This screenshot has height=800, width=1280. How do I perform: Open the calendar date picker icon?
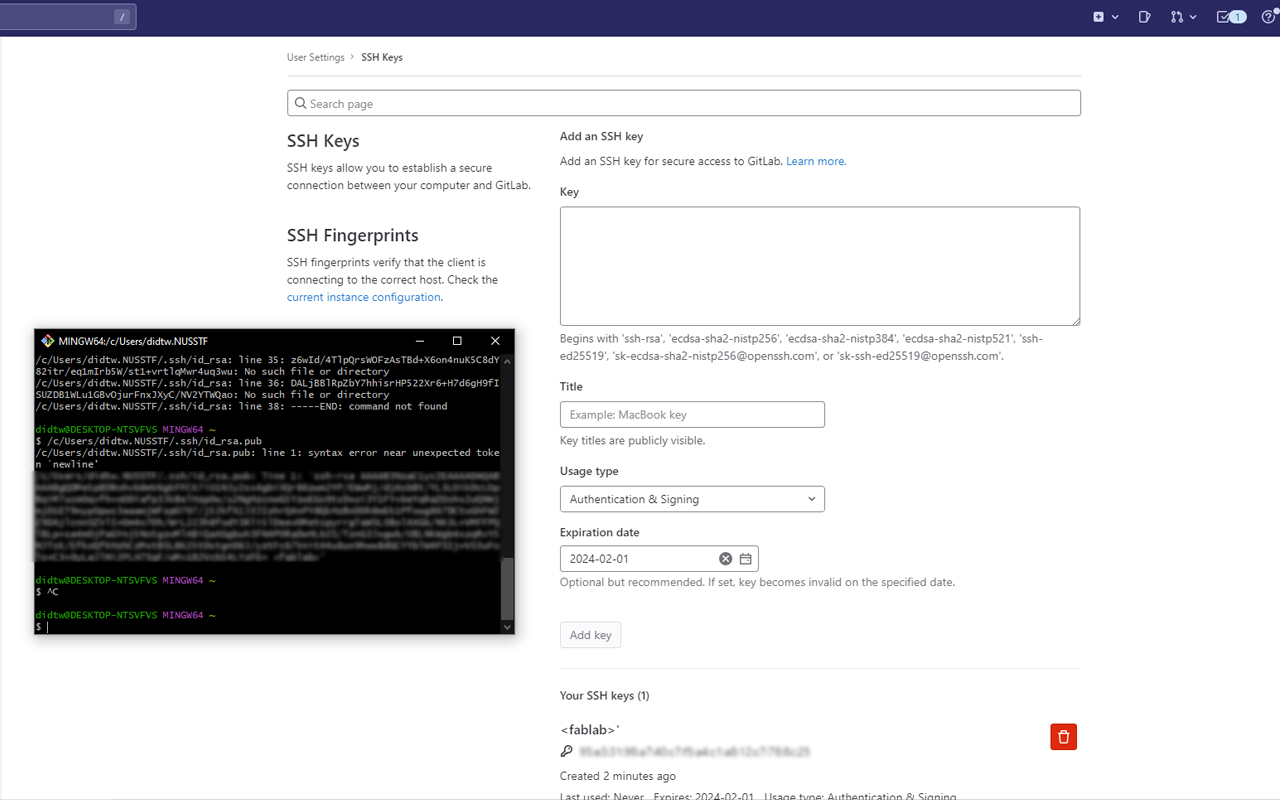(x=745, y=559)
